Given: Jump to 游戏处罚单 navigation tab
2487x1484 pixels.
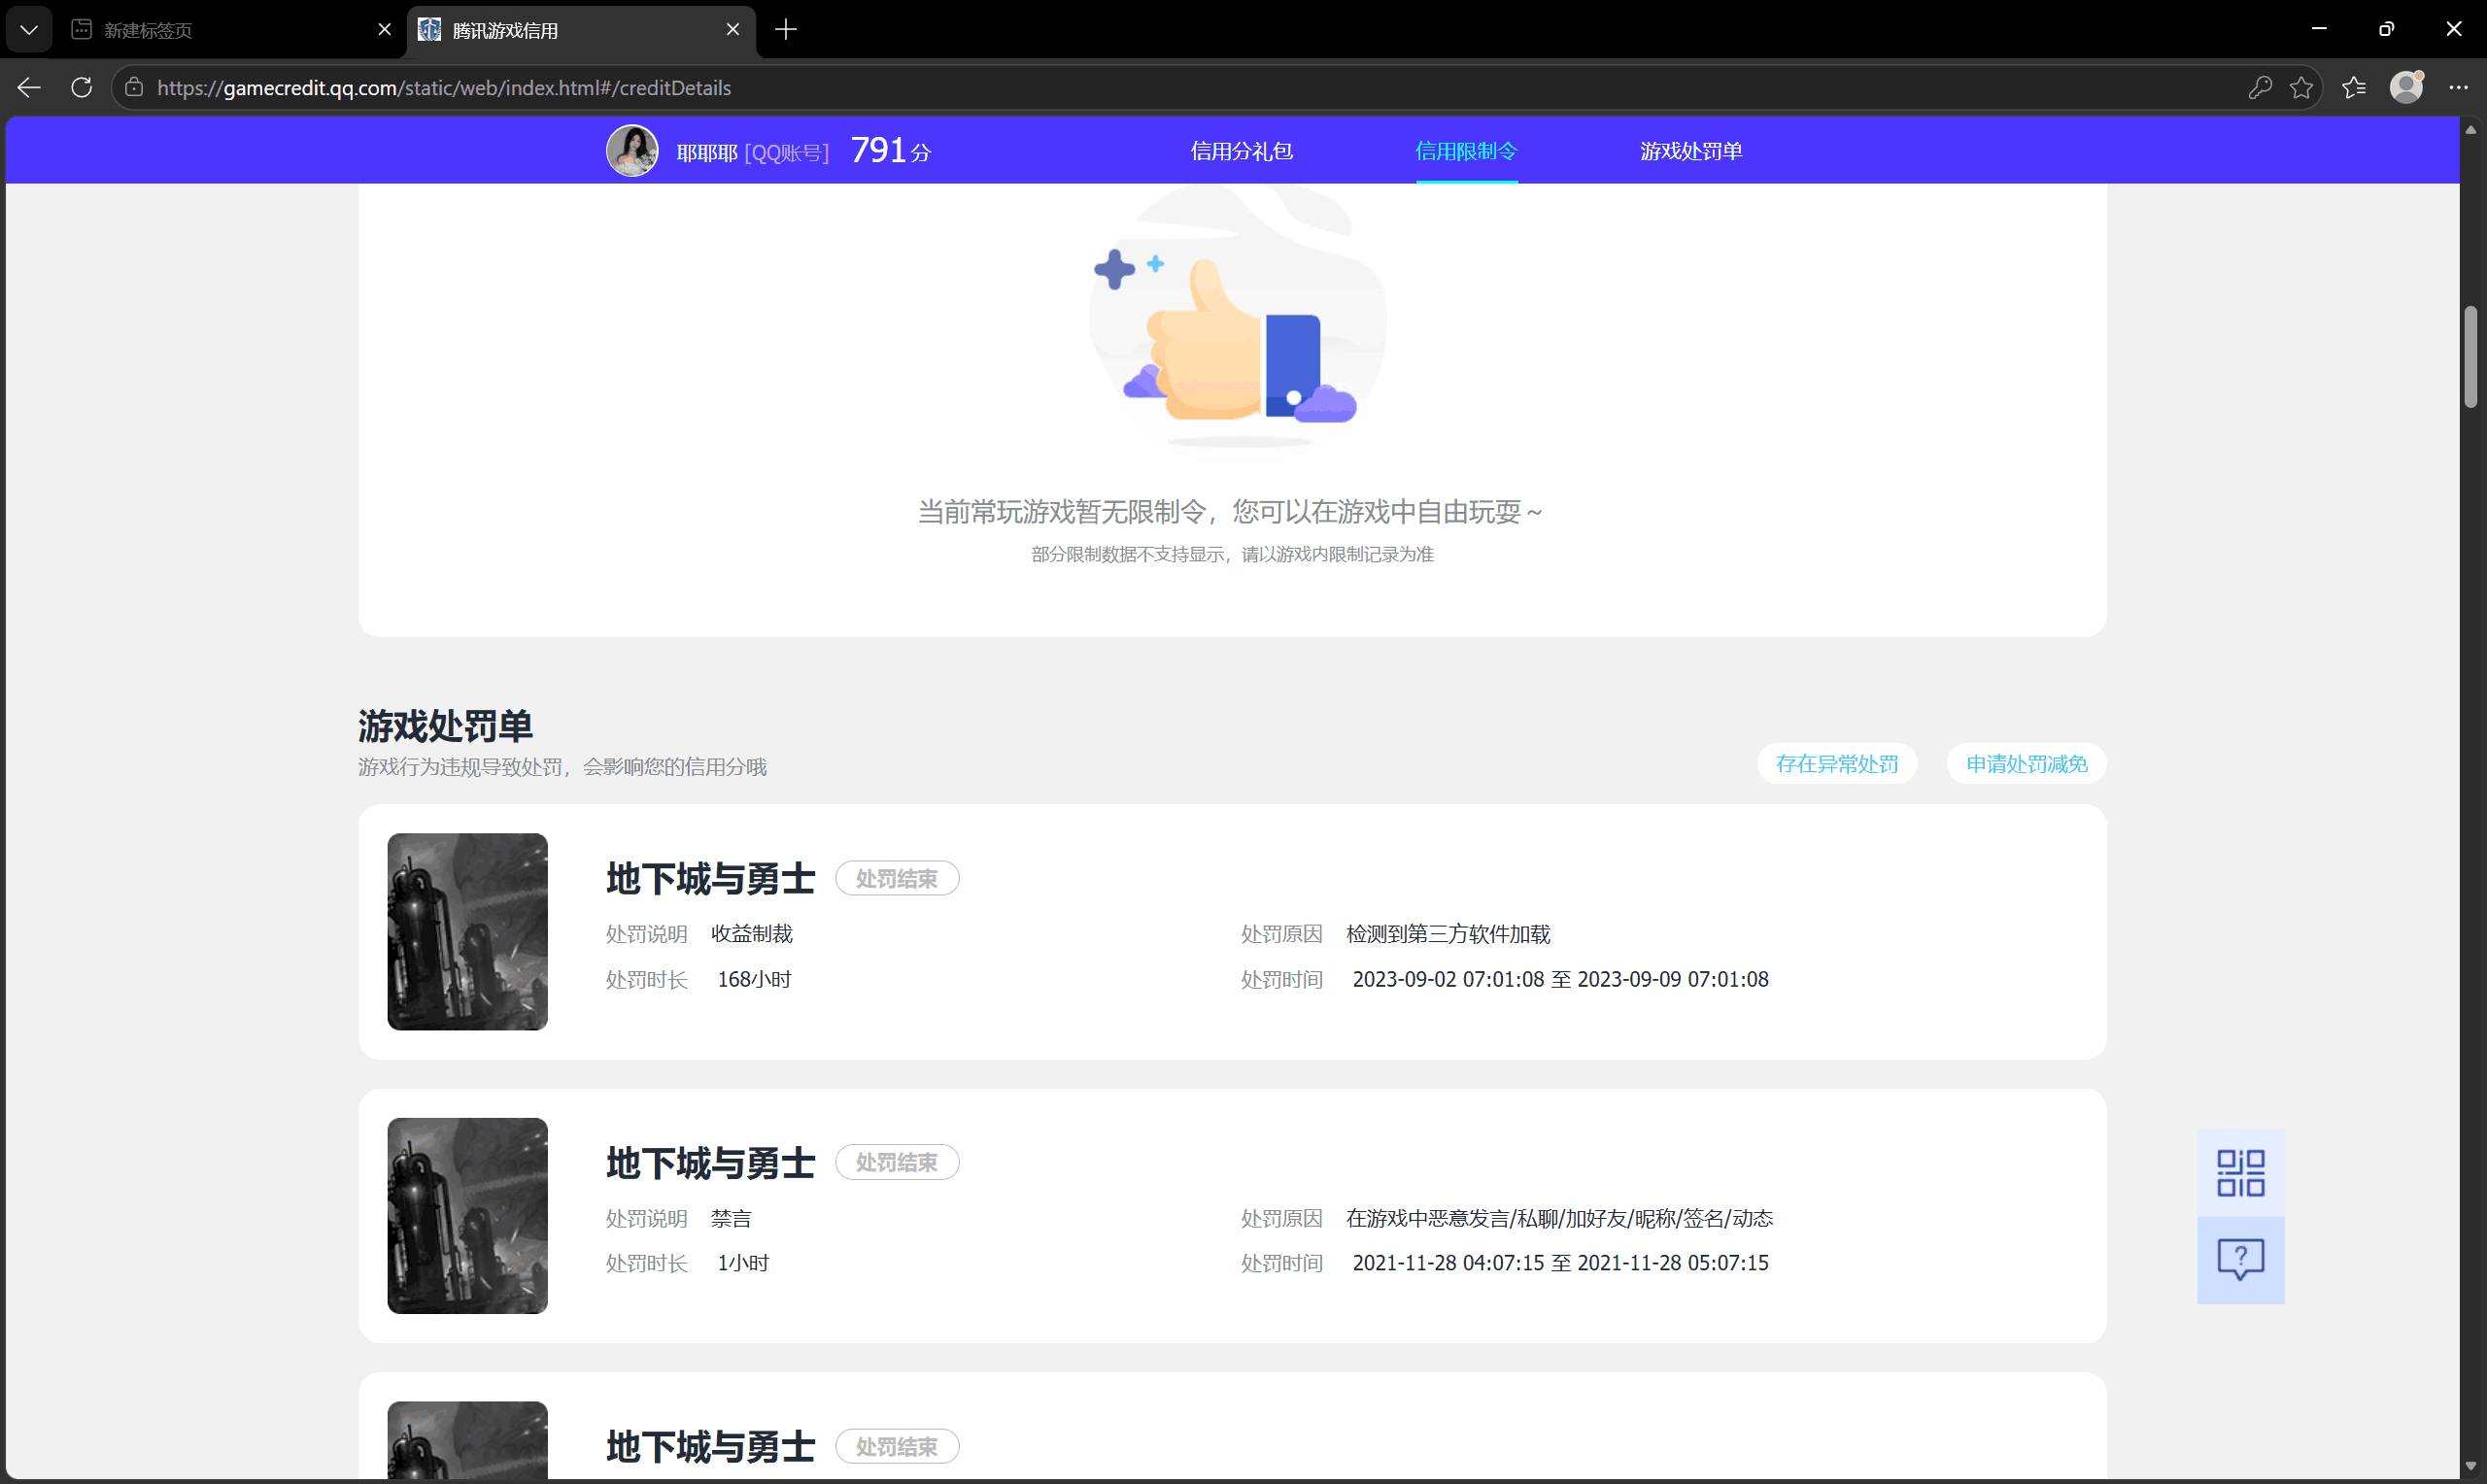Looking at the screenshot, I should (1691, 151).
